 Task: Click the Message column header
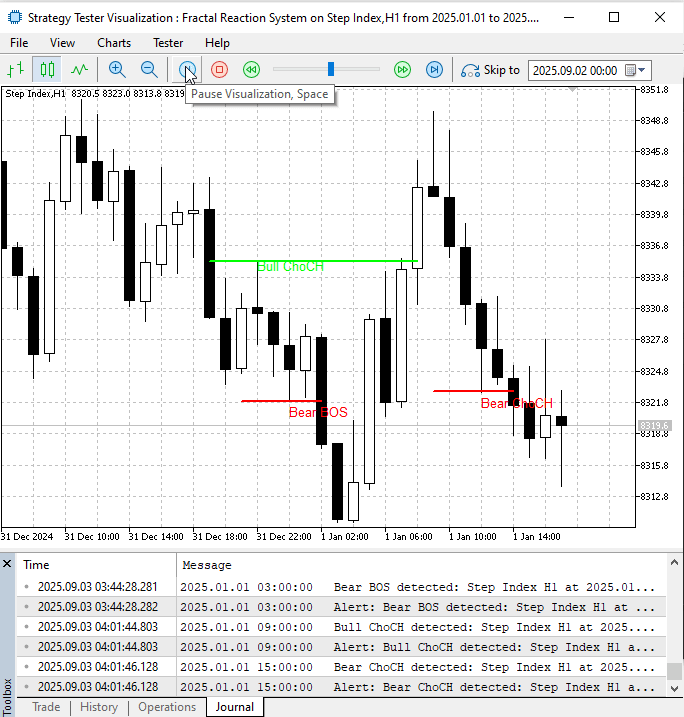pos(421,565)
